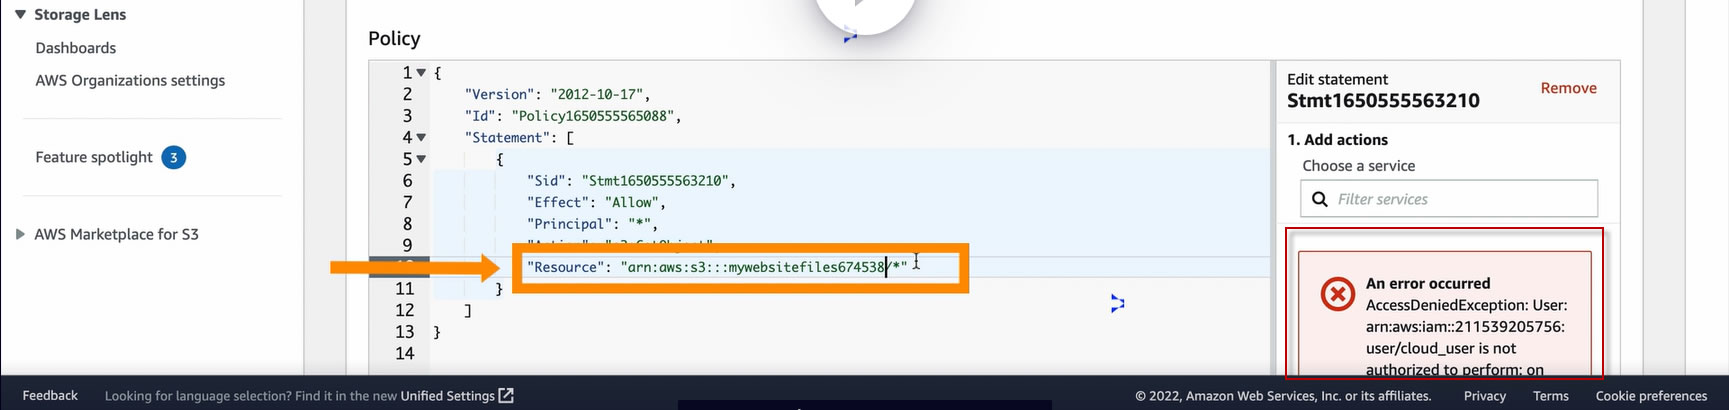Open AWS Organizations settings
Screen dimensions: 1729x410
(130, 80)
